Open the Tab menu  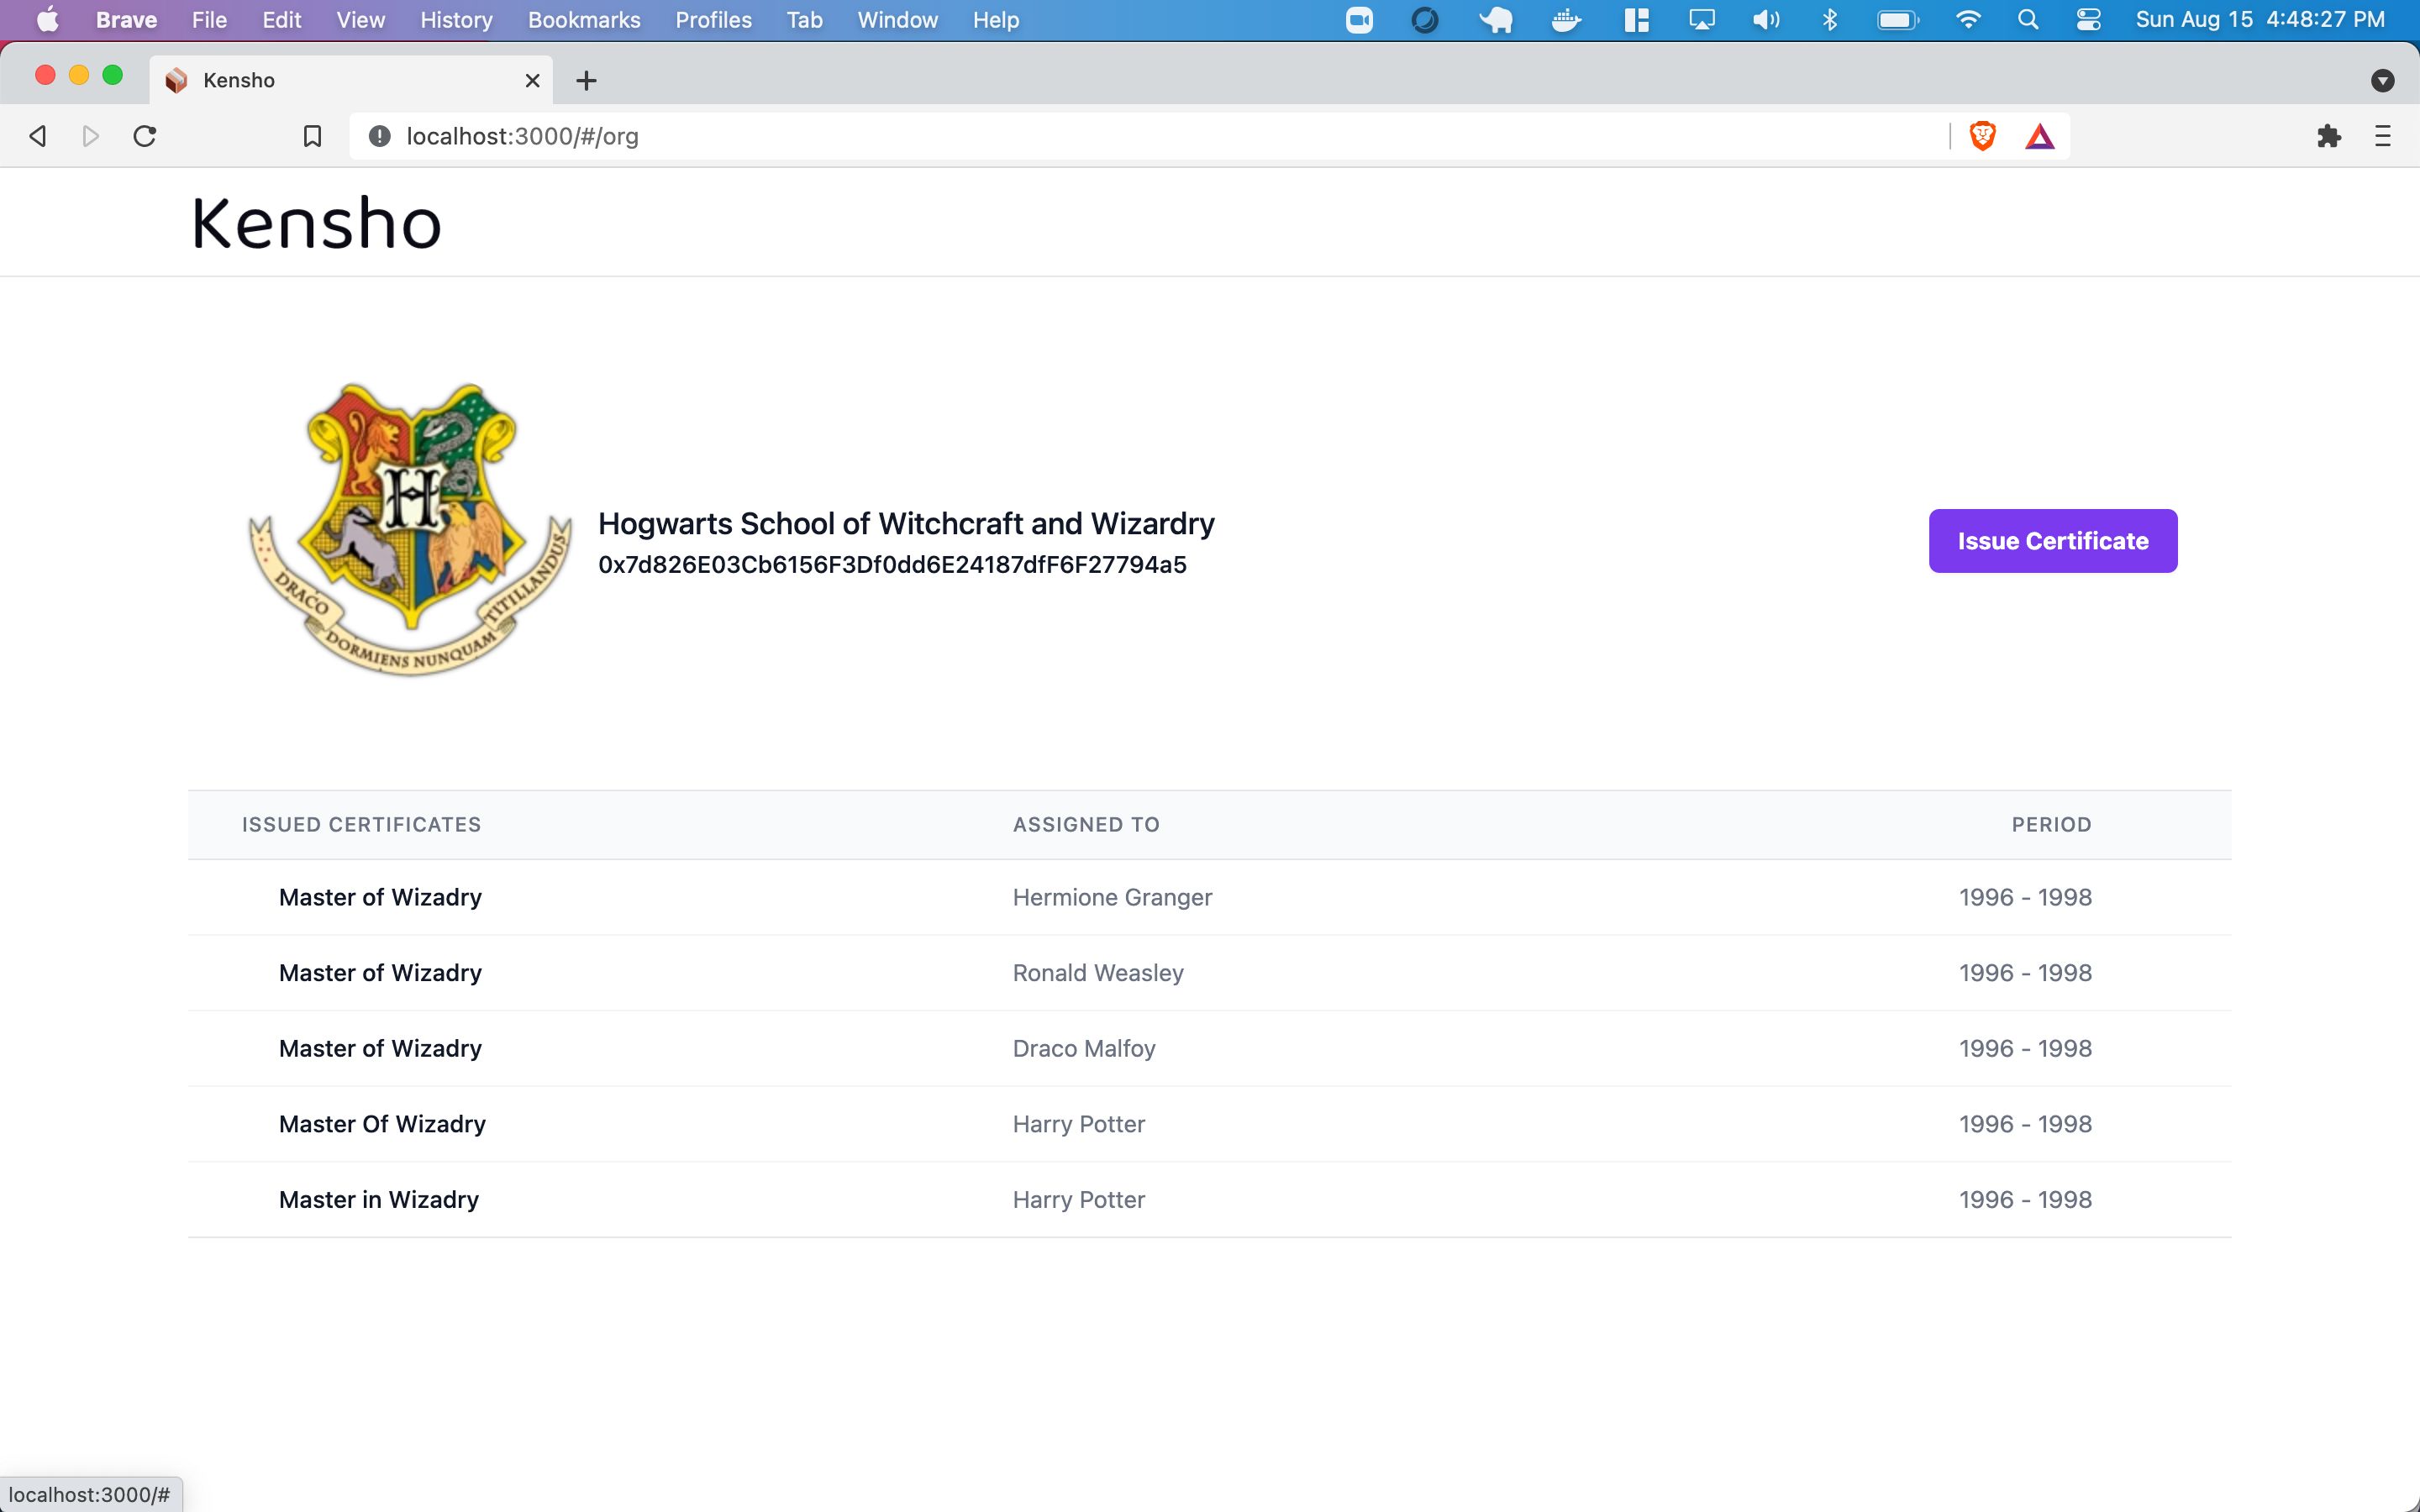804,20
